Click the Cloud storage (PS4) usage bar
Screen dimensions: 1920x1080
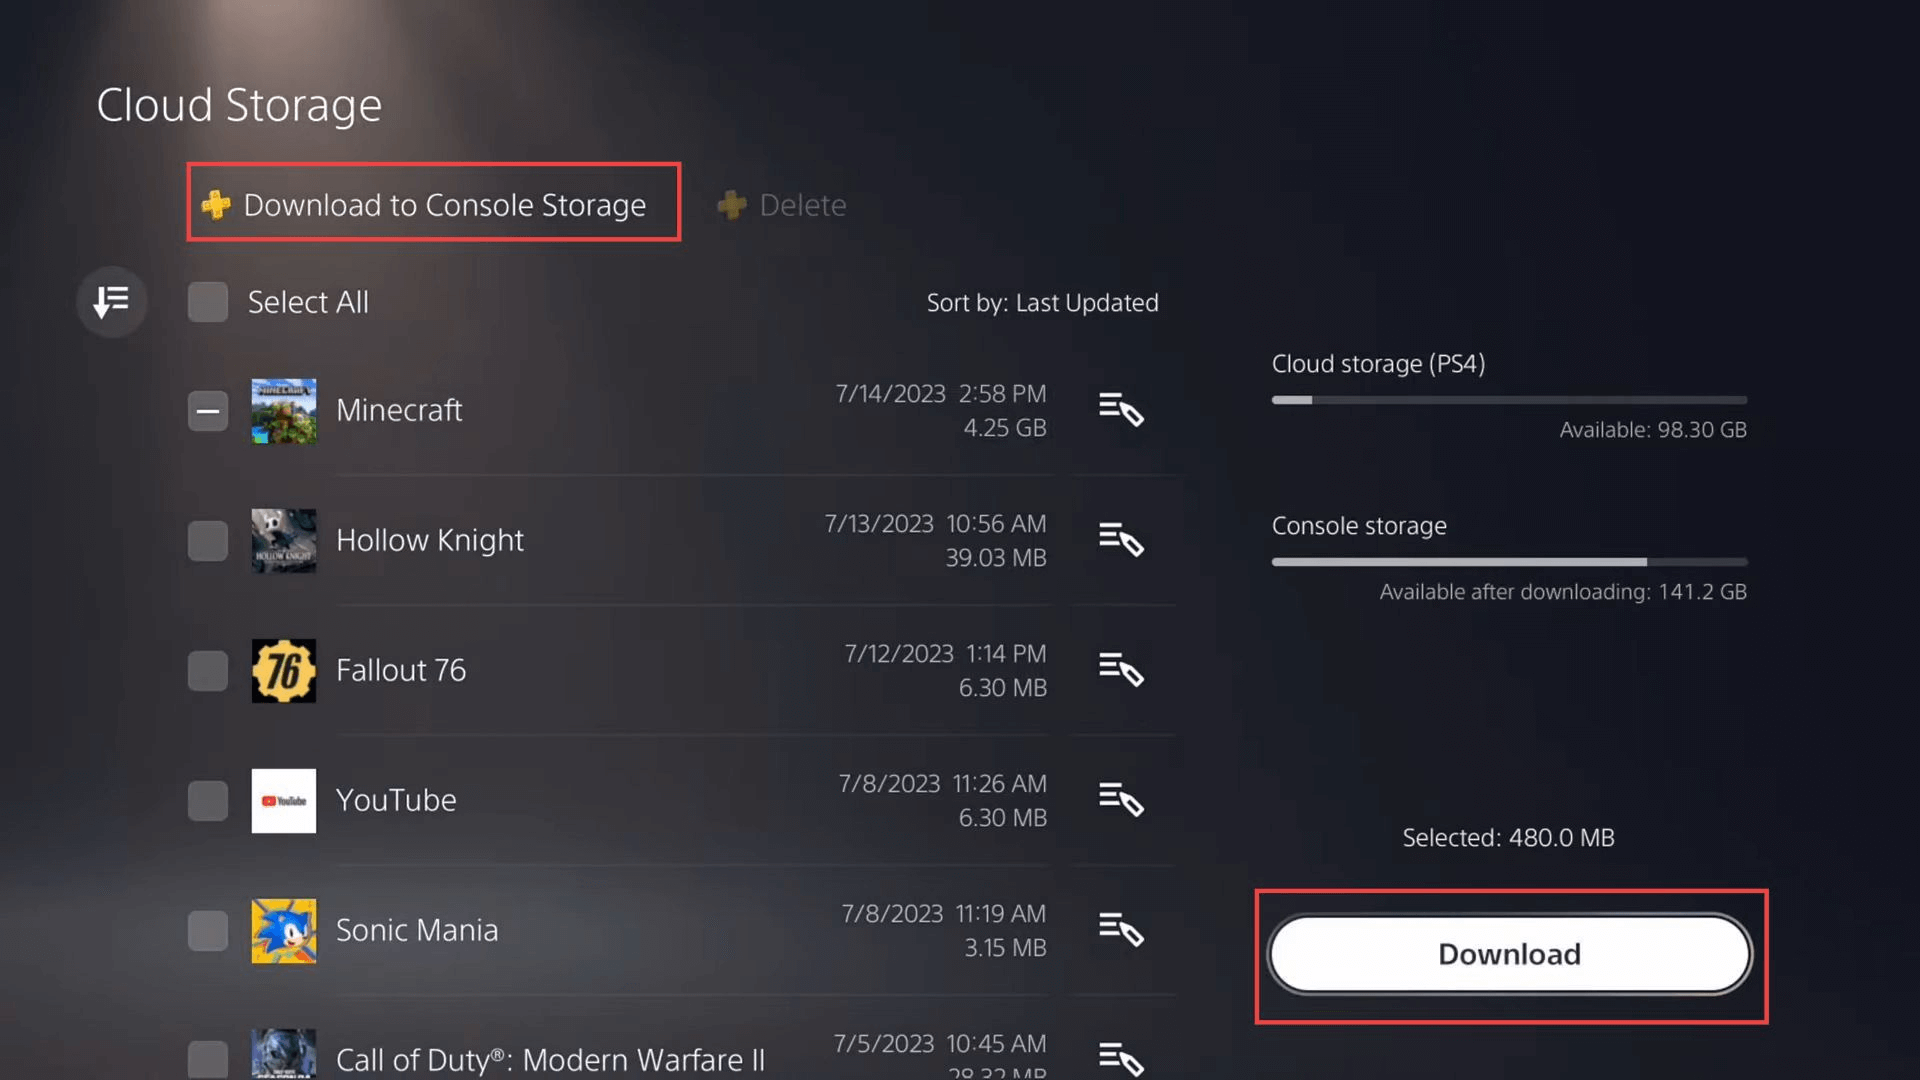tap(1509, 400)
